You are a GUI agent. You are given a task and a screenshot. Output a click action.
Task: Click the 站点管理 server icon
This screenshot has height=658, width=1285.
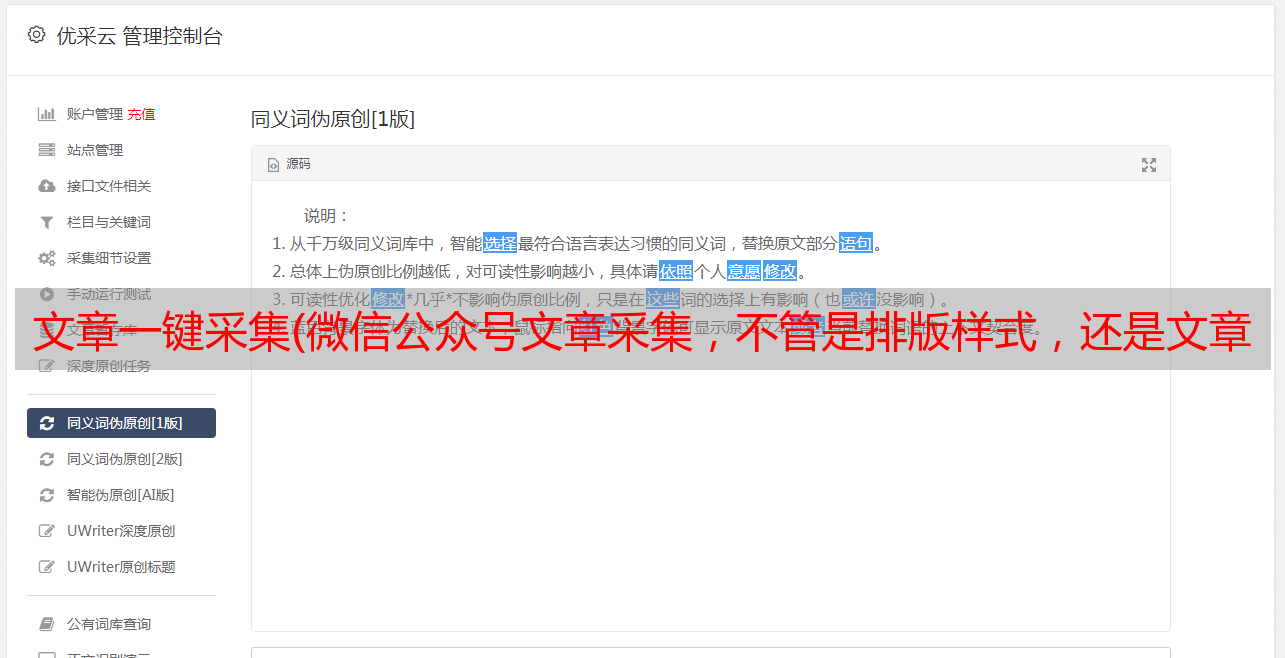click(x=46, y=150)
